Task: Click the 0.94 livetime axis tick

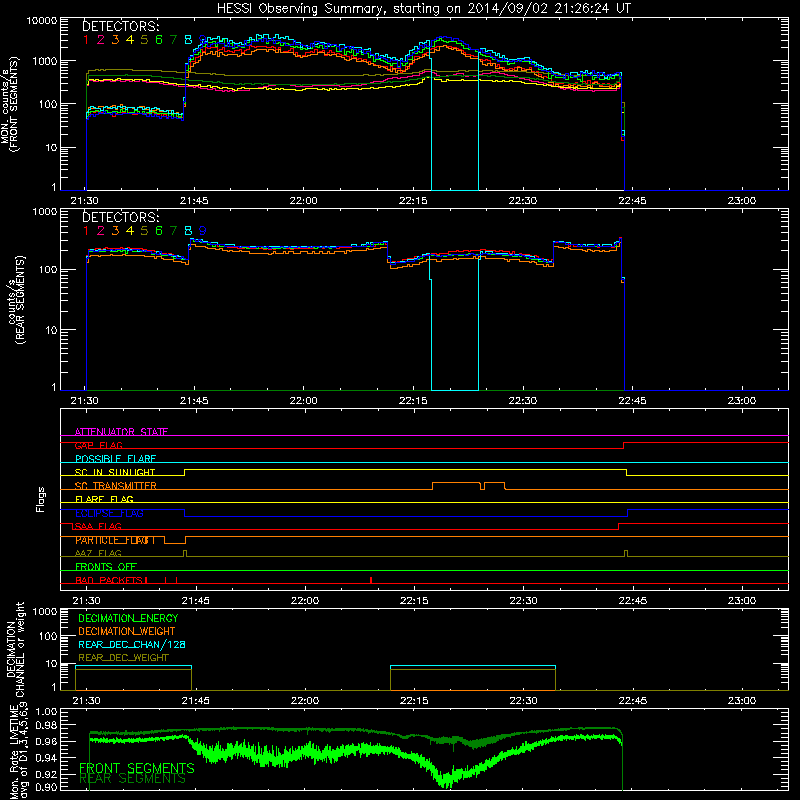Action: click(47, 758)
